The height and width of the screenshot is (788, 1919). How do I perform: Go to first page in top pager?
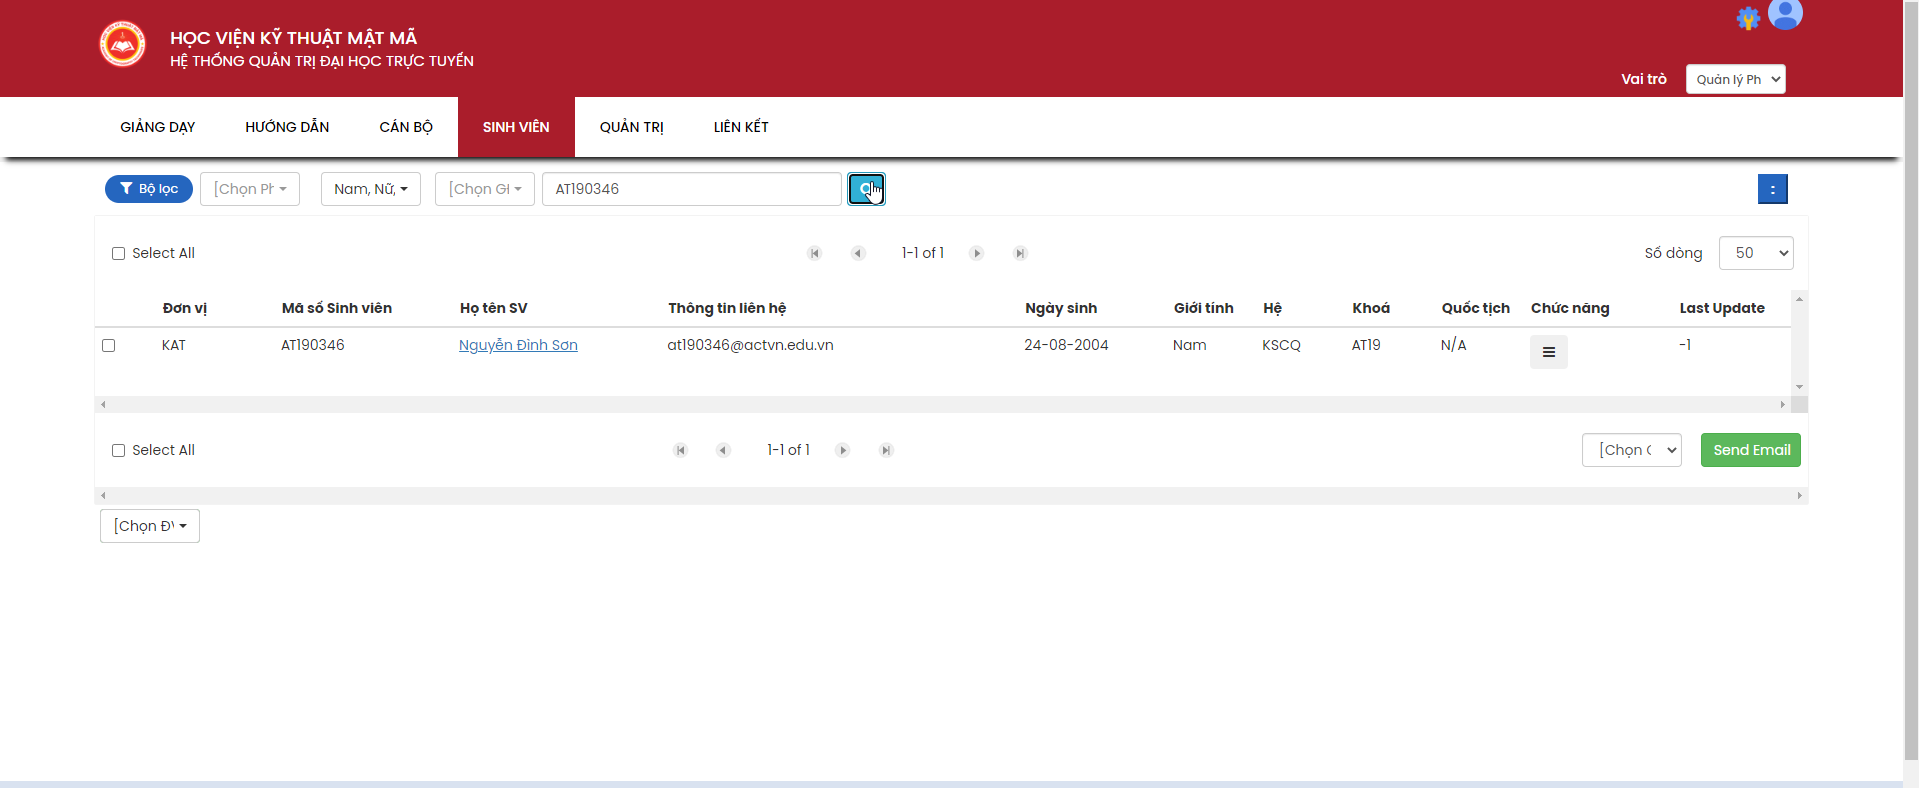pos(815,253)
